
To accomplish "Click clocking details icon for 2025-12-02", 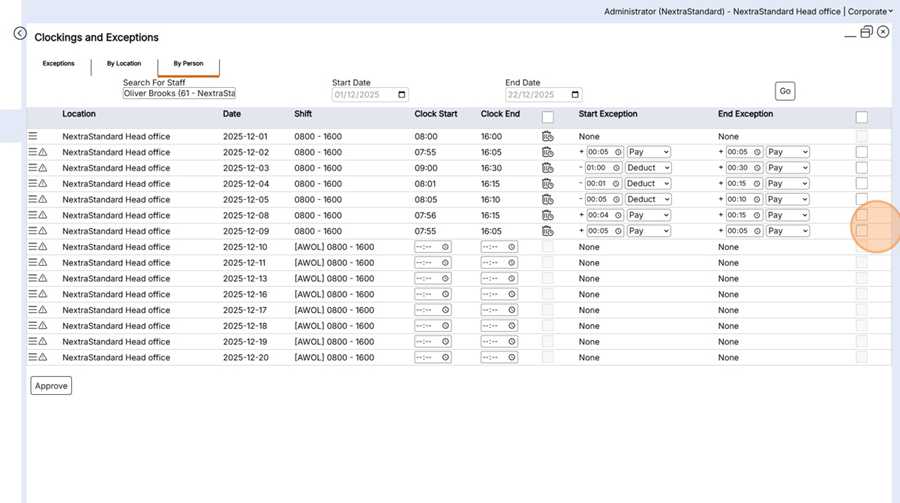I will (547, 152).
